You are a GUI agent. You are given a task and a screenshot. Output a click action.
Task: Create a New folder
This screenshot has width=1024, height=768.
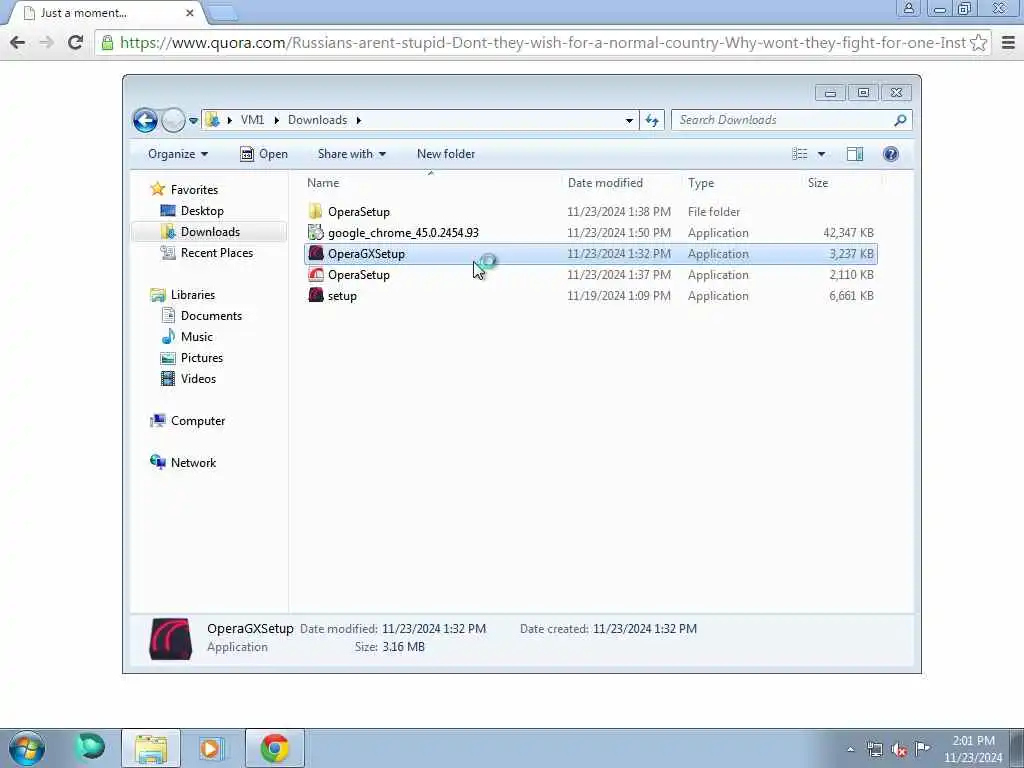click(446, 154)
